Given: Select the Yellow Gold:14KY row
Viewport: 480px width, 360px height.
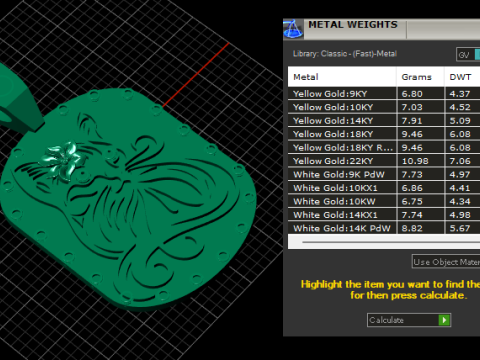Looking at the screenshot, I should pos(384,120).
